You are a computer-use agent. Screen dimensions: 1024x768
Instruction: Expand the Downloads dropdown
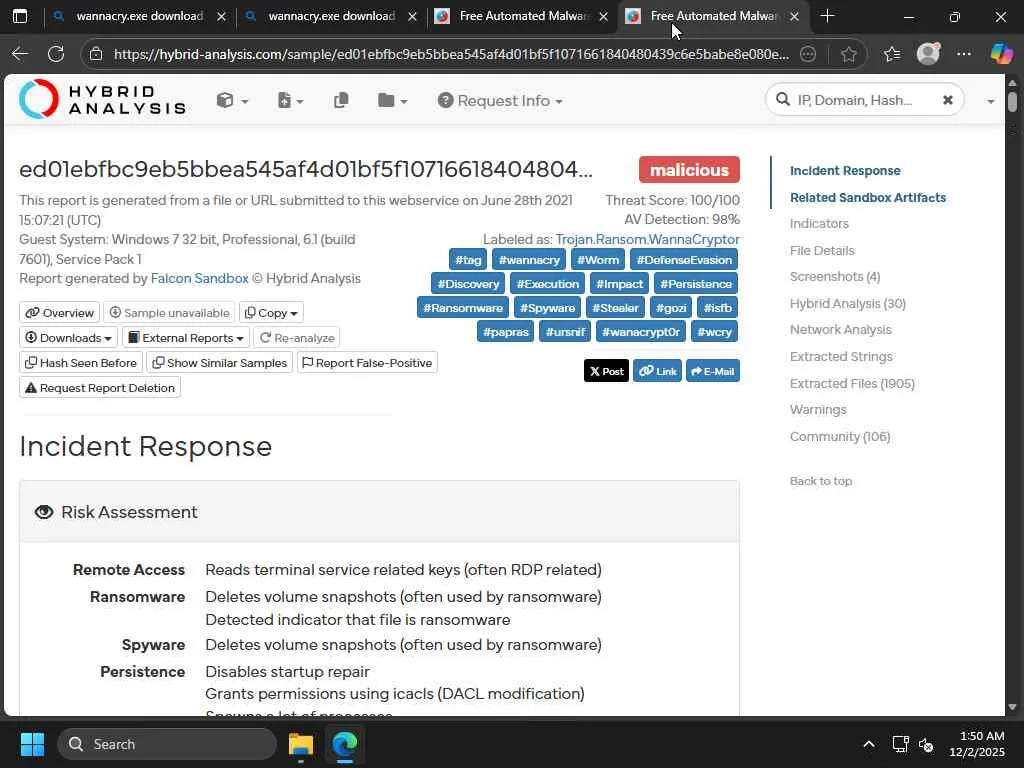click(x=68, y=338)
